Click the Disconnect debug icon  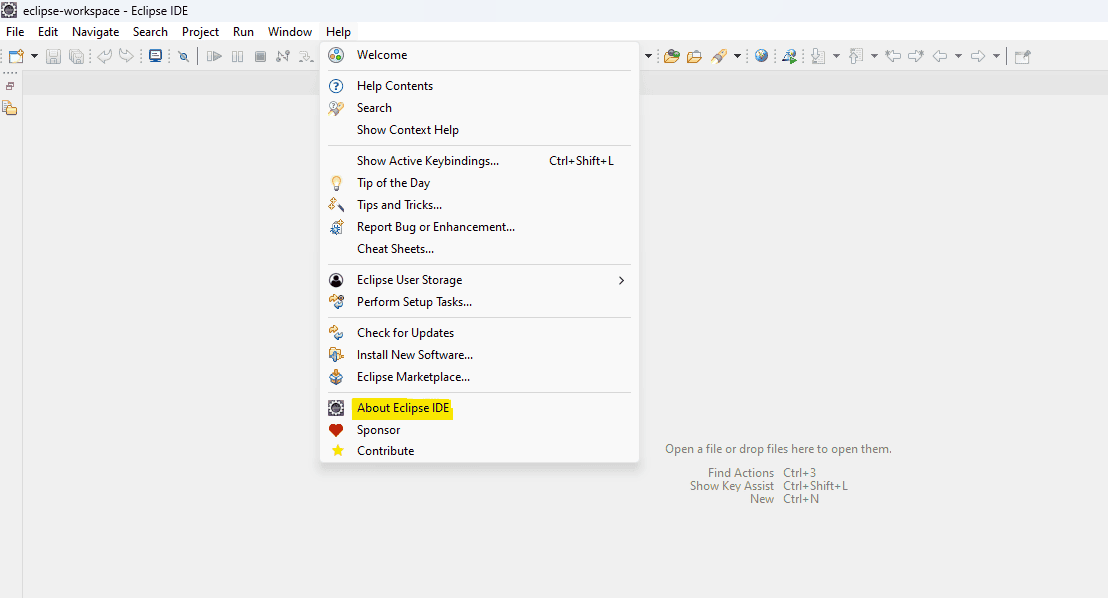pos(283,57)
